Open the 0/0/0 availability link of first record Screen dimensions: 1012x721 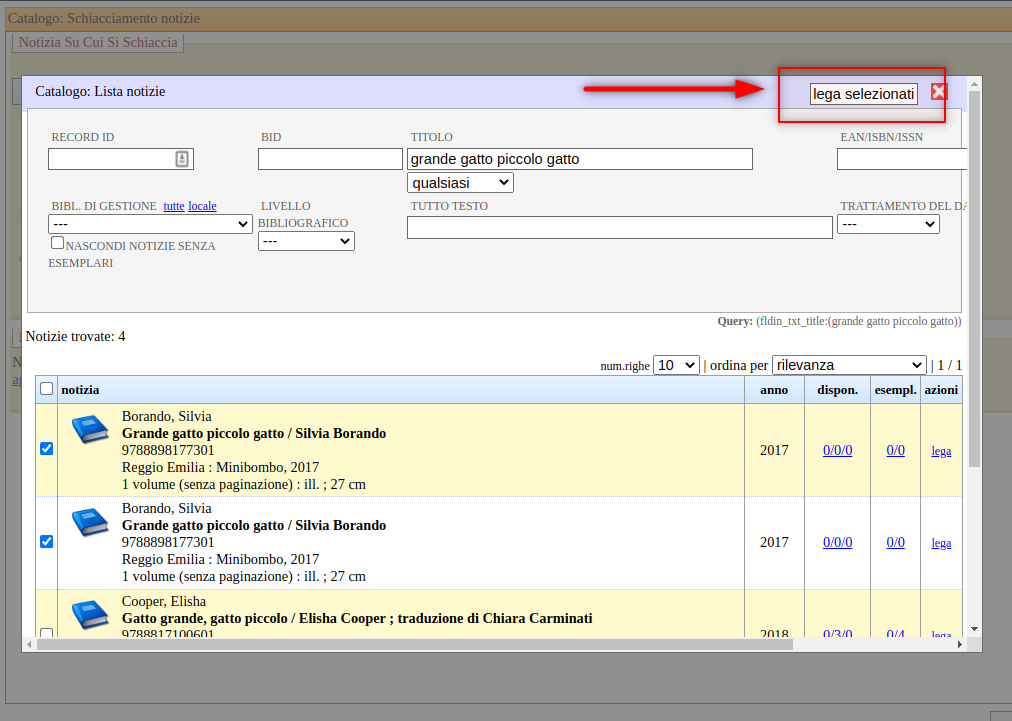(x=837, y=450)
